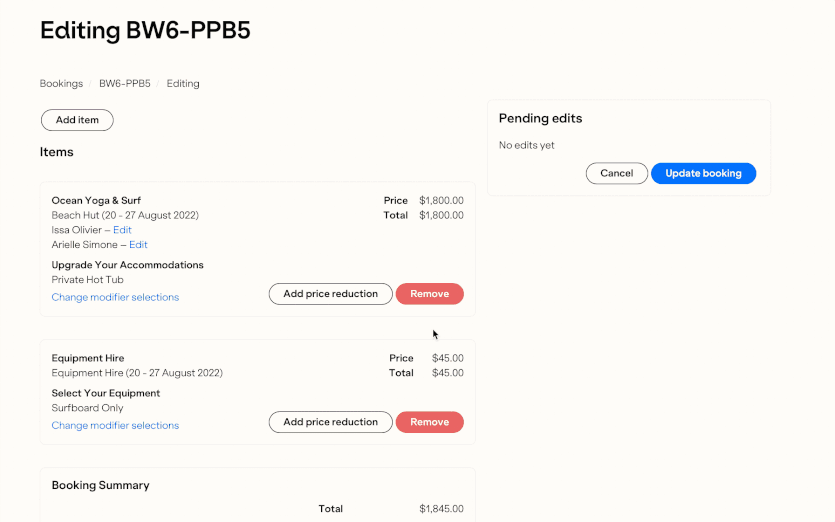Open the Bookings breadcrumb link
Image resolution: width=835 pixels, height=522 pixels.
pyautogui.click(x=61, y=84)
